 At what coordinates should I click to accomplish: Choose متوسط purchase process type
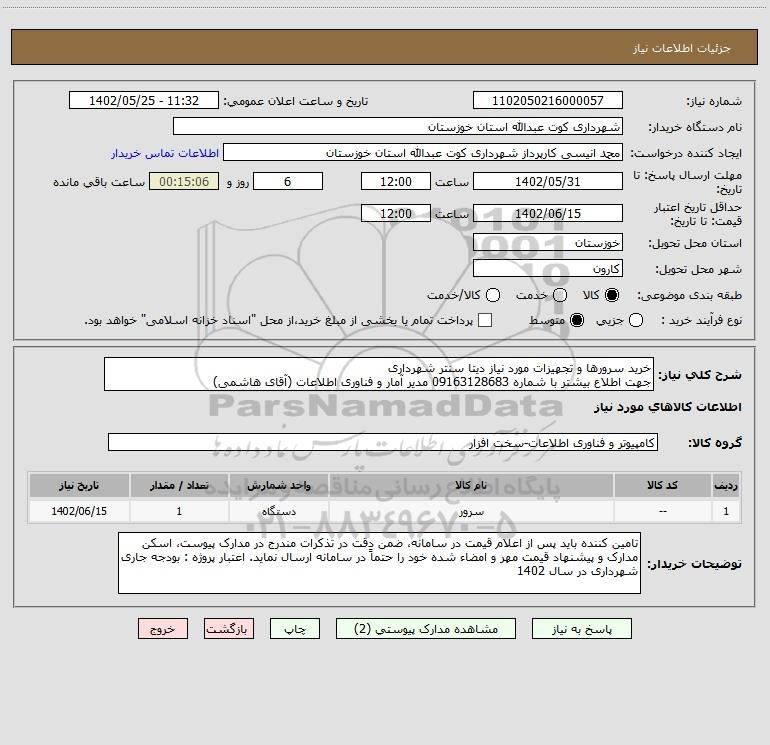point(577,320)
